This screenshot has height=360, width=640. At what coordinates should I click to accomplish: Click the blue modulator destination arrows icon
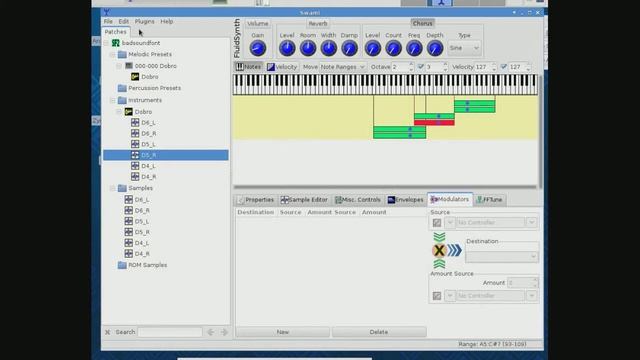point(454,250)
